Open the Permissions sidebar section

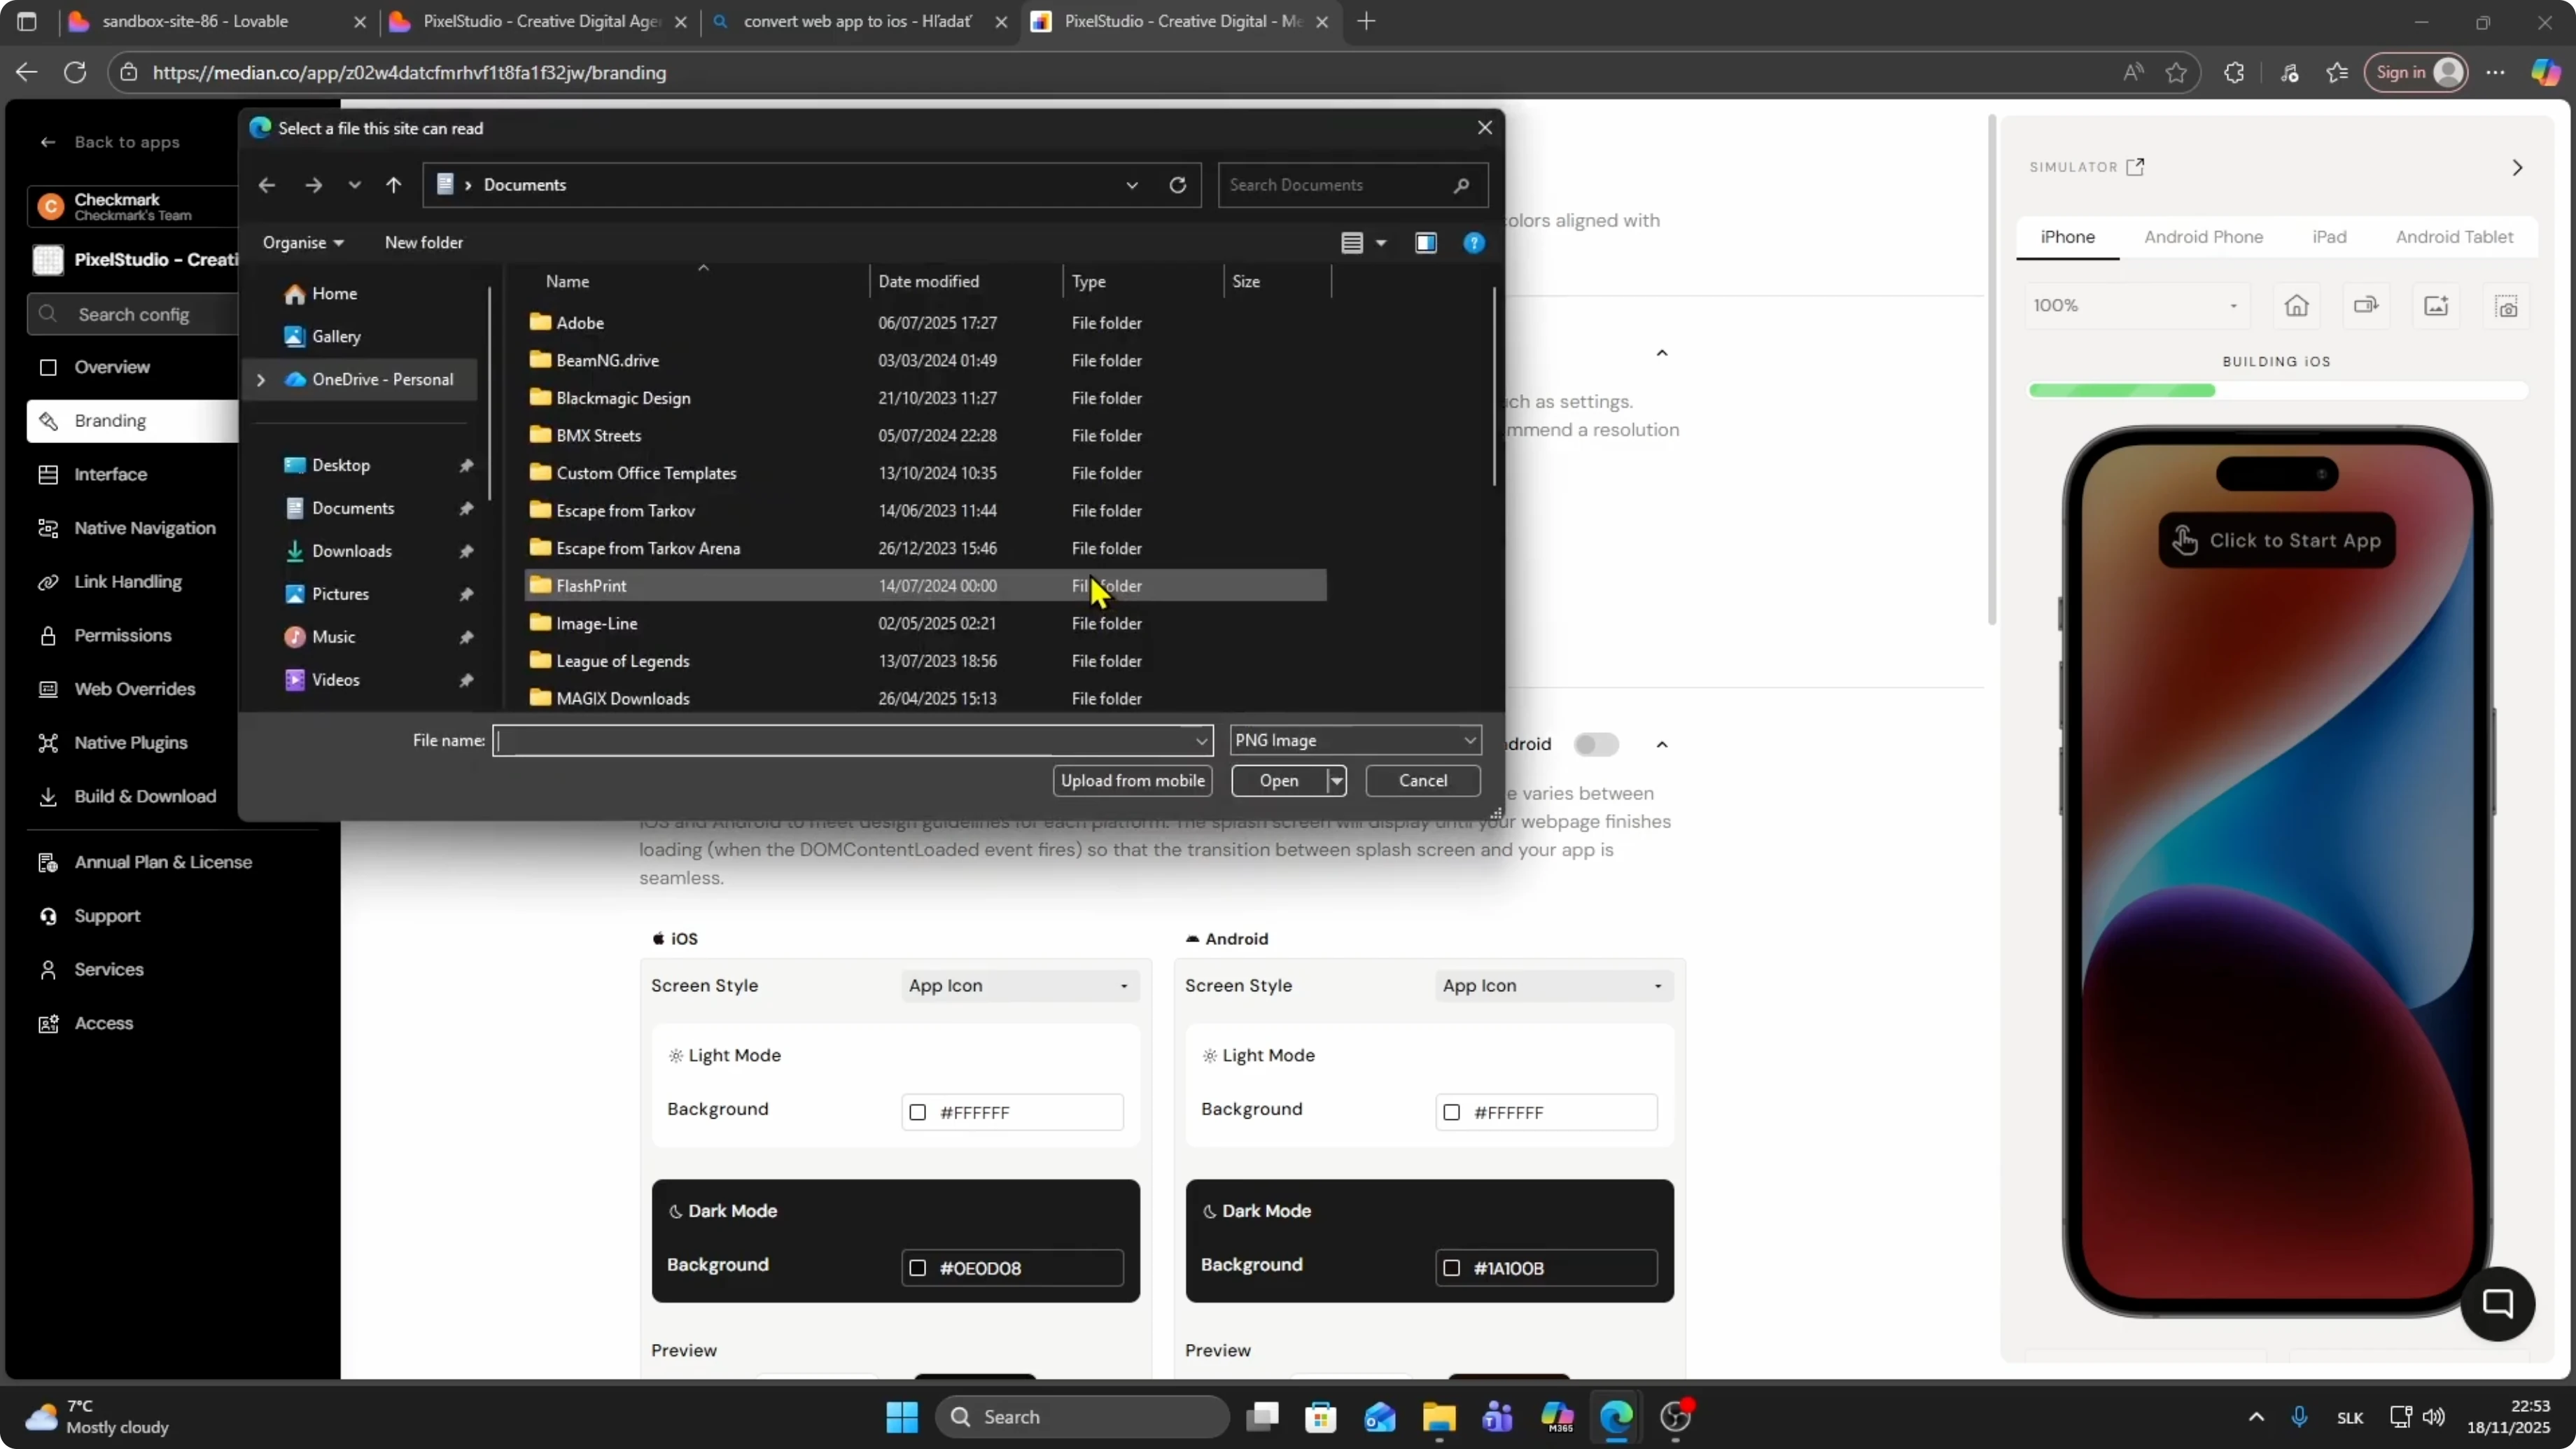click(122, 636)
